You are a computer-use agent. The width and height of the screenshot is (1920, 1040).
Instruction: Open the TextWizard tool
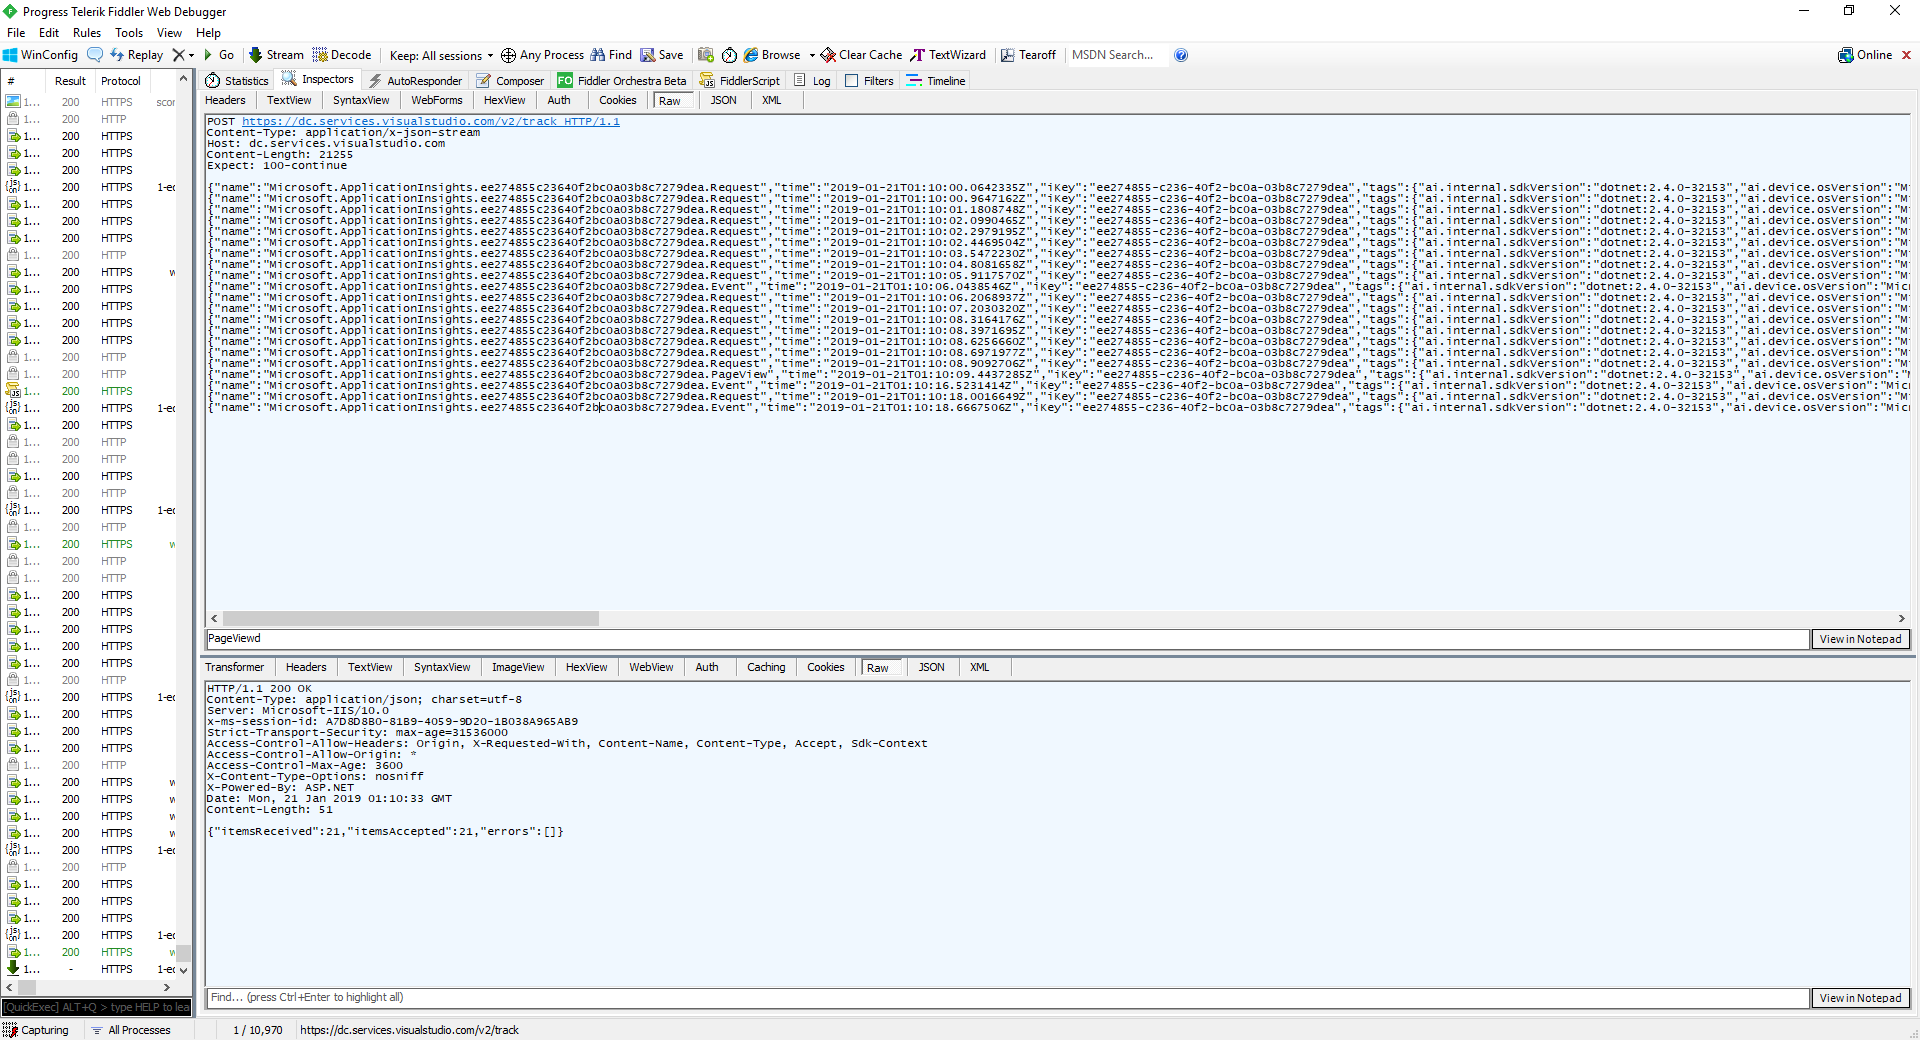[x=948, y=55]
